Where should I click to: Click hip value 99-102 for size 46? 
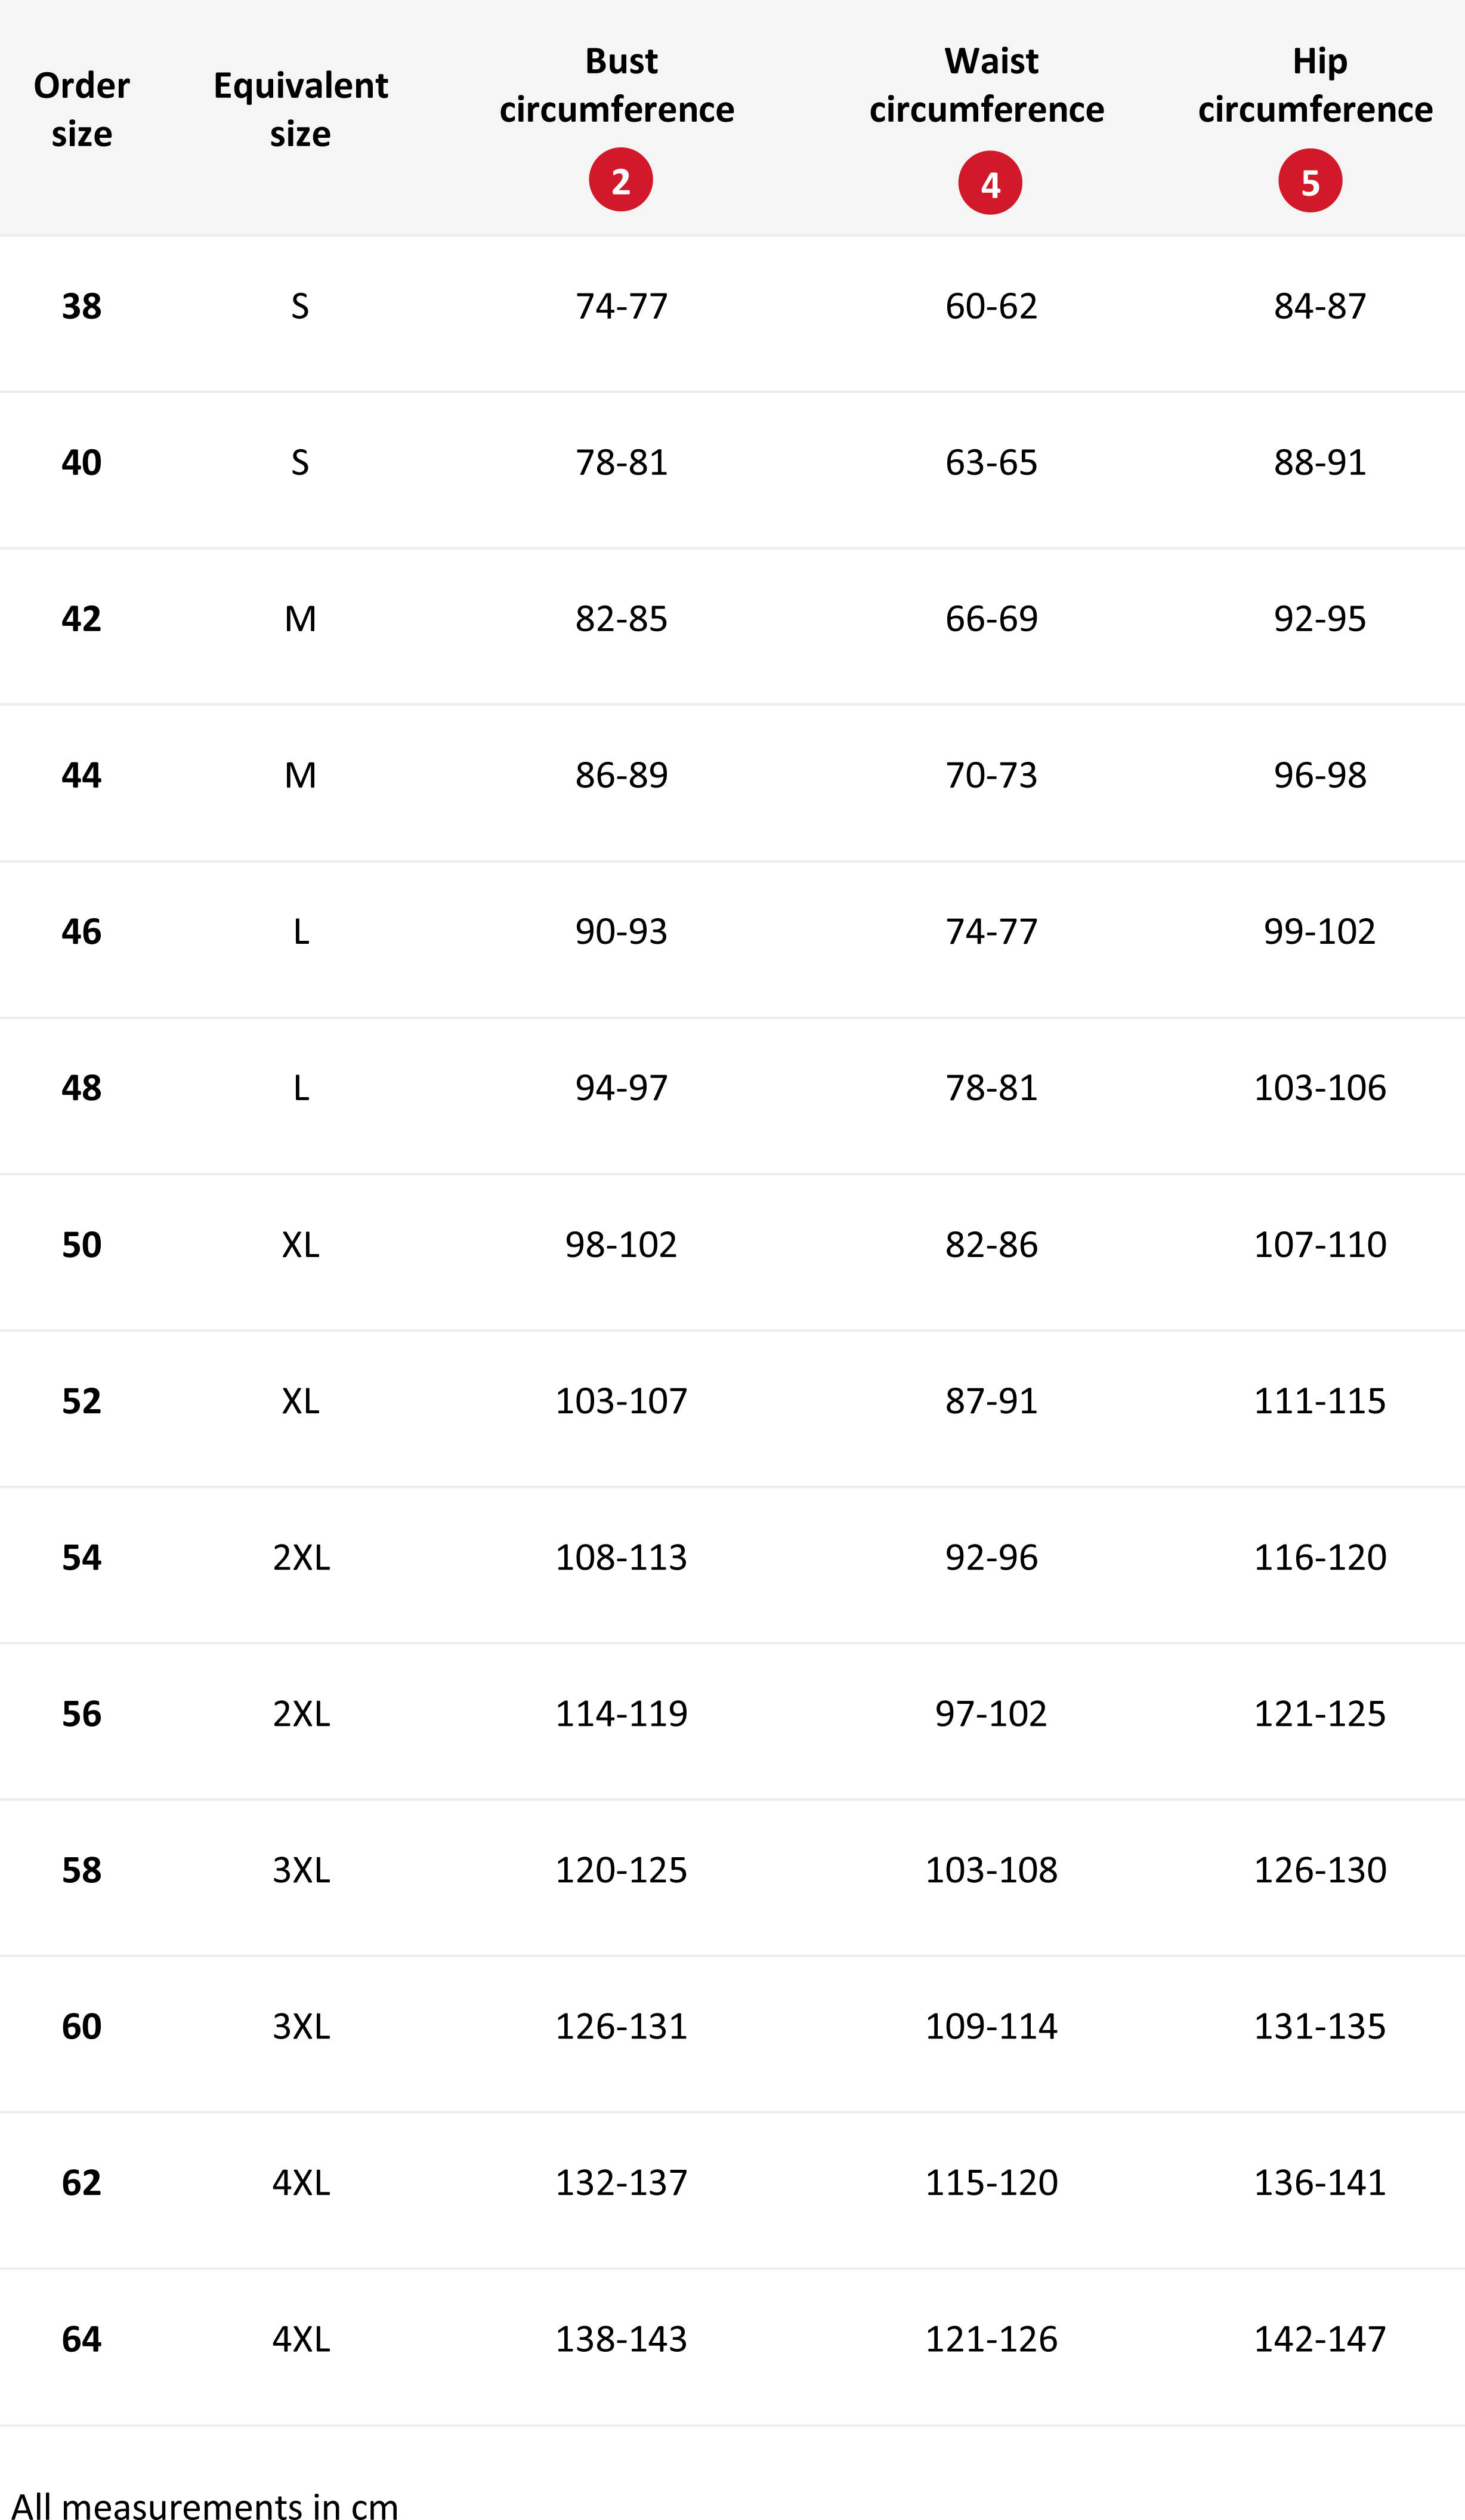pos(1320,932)
